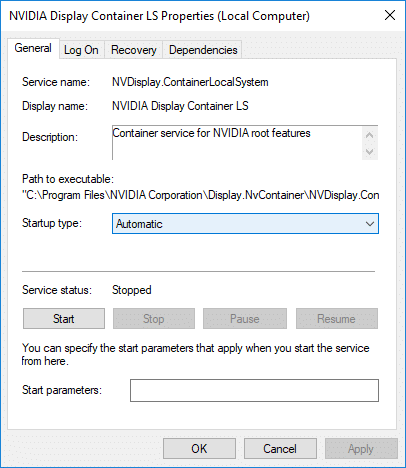Click the description scroll down arrow
This screenshot has width=406, height=468.
pos(369,152)
